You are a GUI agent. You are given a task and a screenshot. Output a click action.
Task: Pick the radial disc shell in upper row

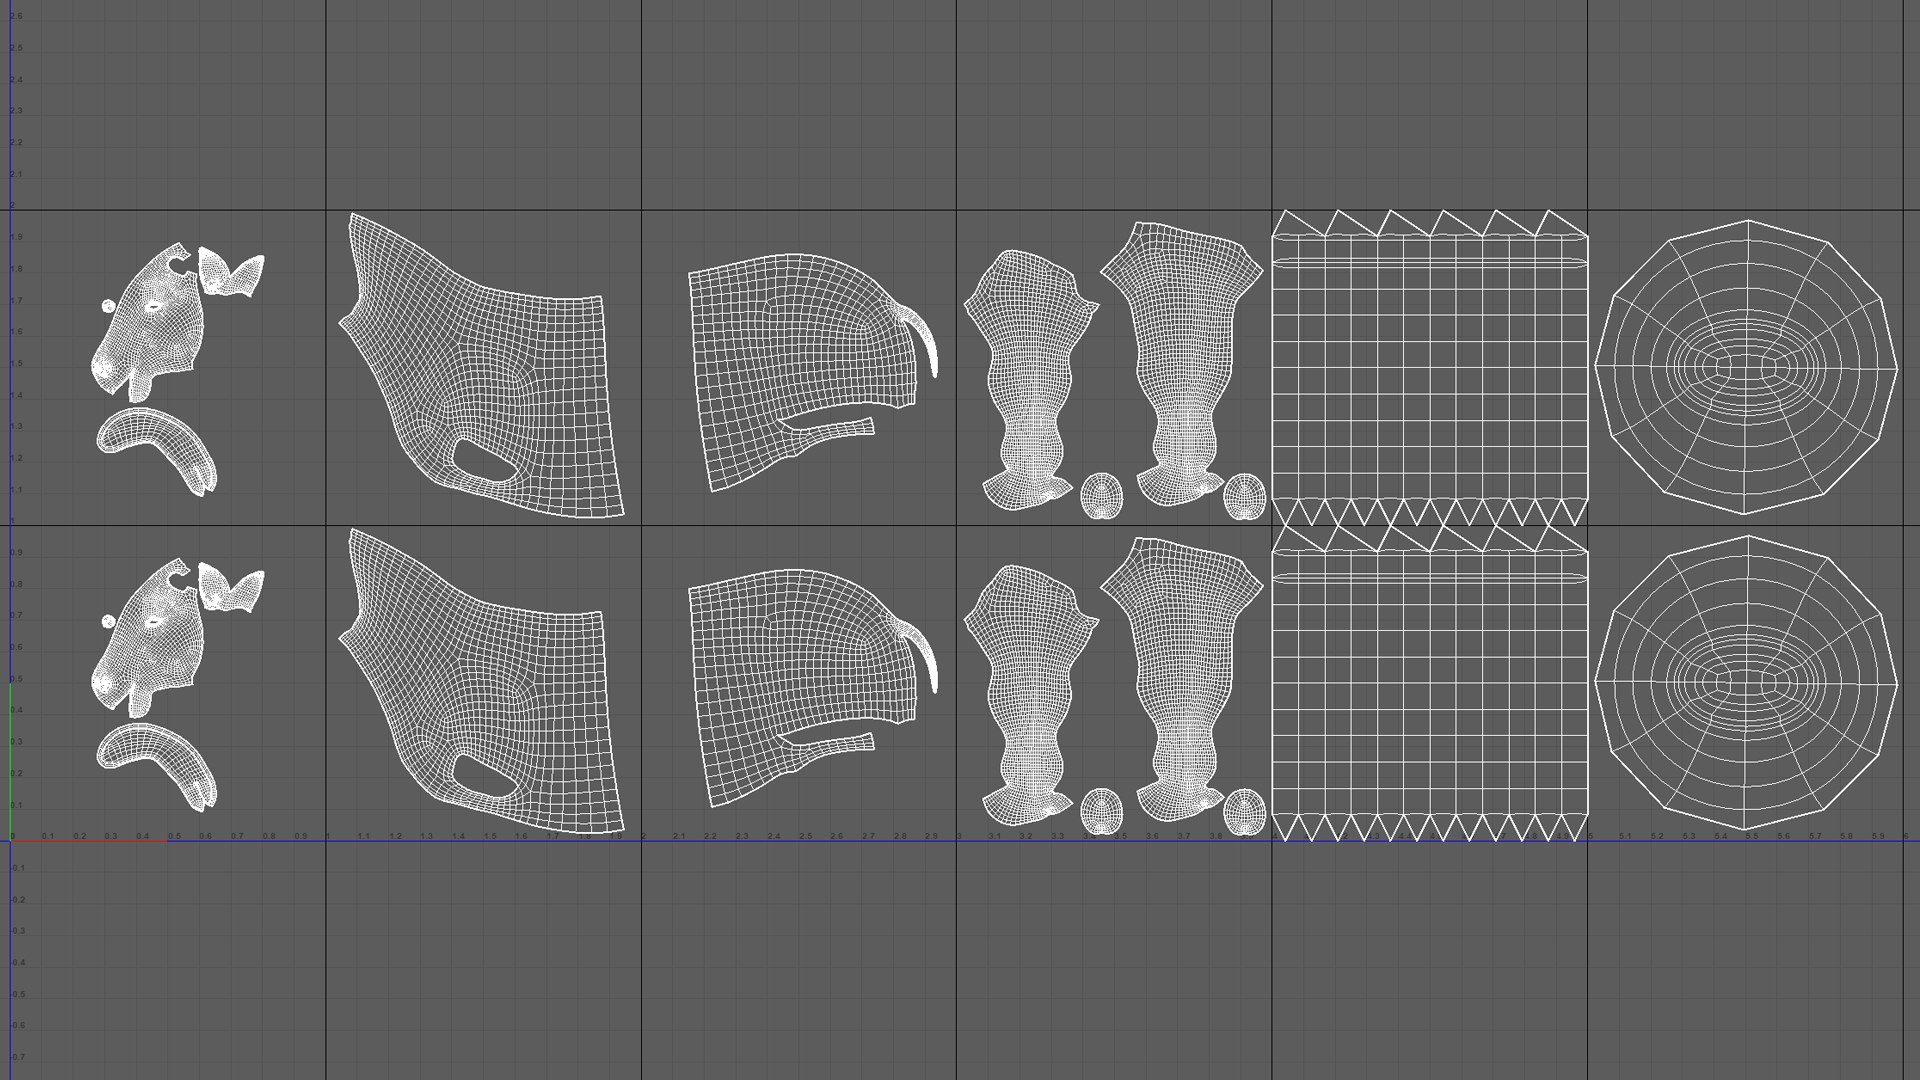click(1746, 367)
